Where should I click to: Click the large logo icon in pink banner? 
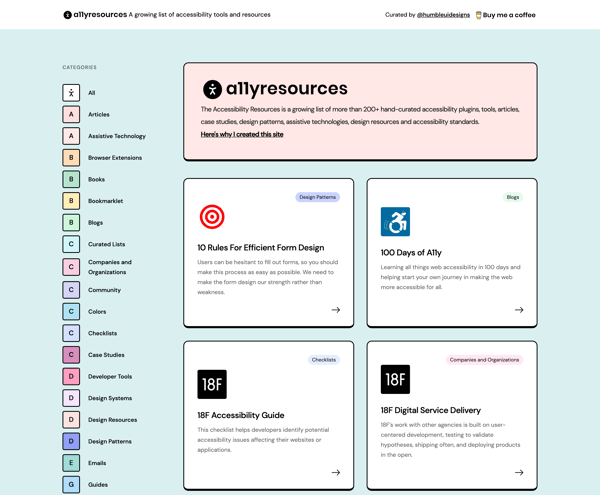click(212, 89)
